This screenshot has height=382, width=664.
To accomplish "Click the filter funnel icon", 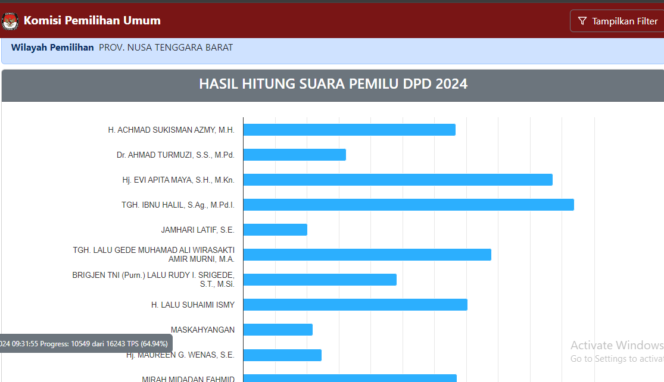I will [582, 21].
